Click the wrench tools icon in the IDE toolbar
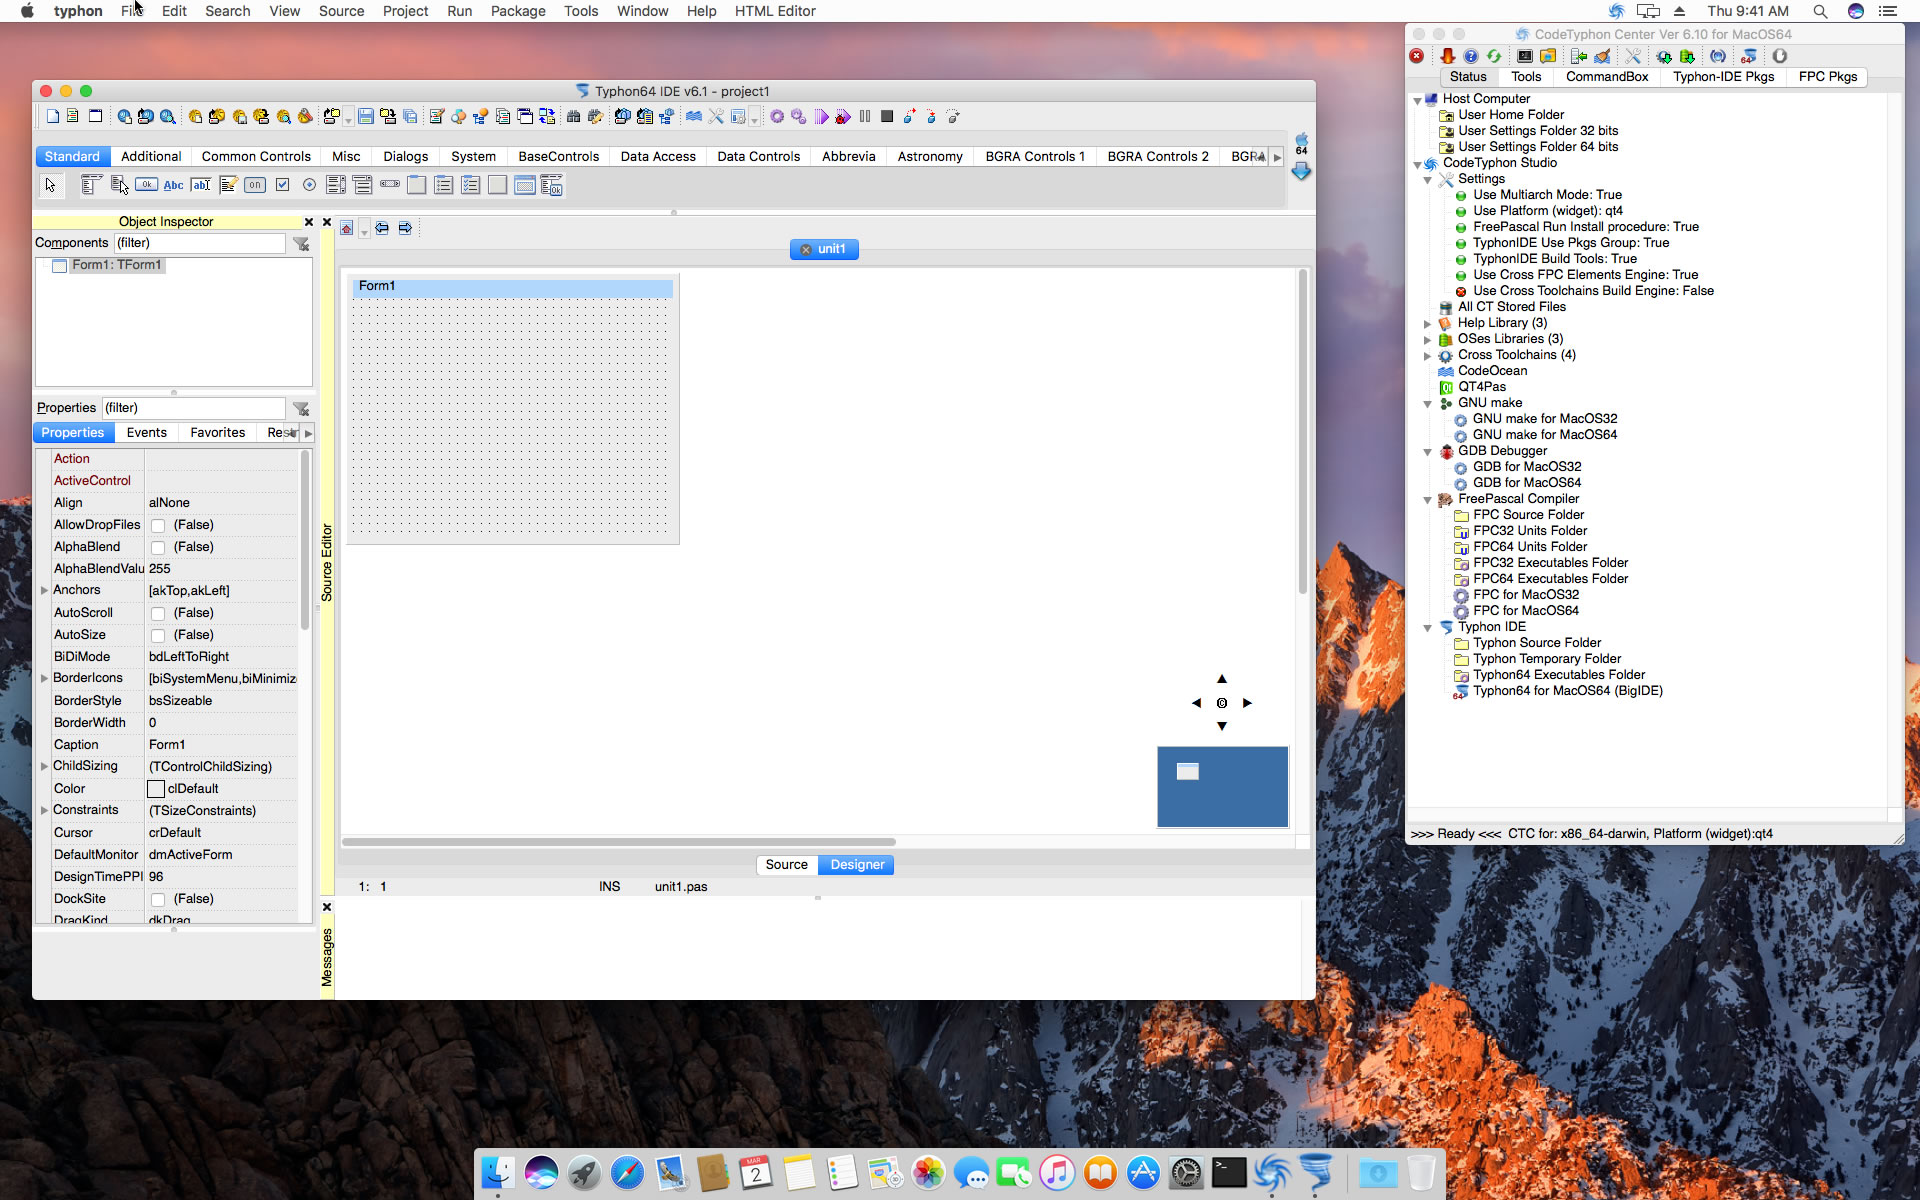The image size is (1920, 1200). pyautogui.click(x=716, y=117)
